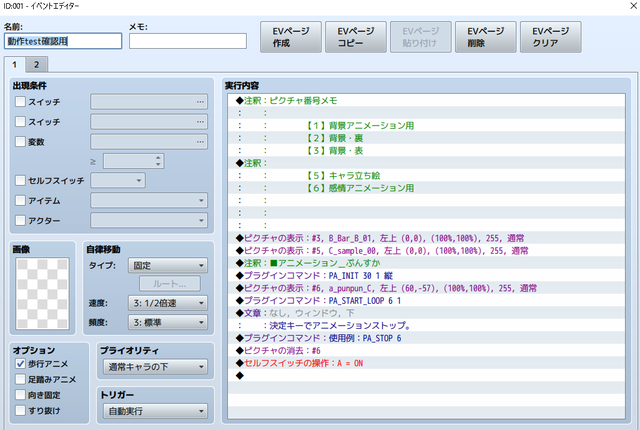Select the 【6】感情アニメーション用 line
The height and width of the screenshot is (430, 640).
click(x=426, y=188)
